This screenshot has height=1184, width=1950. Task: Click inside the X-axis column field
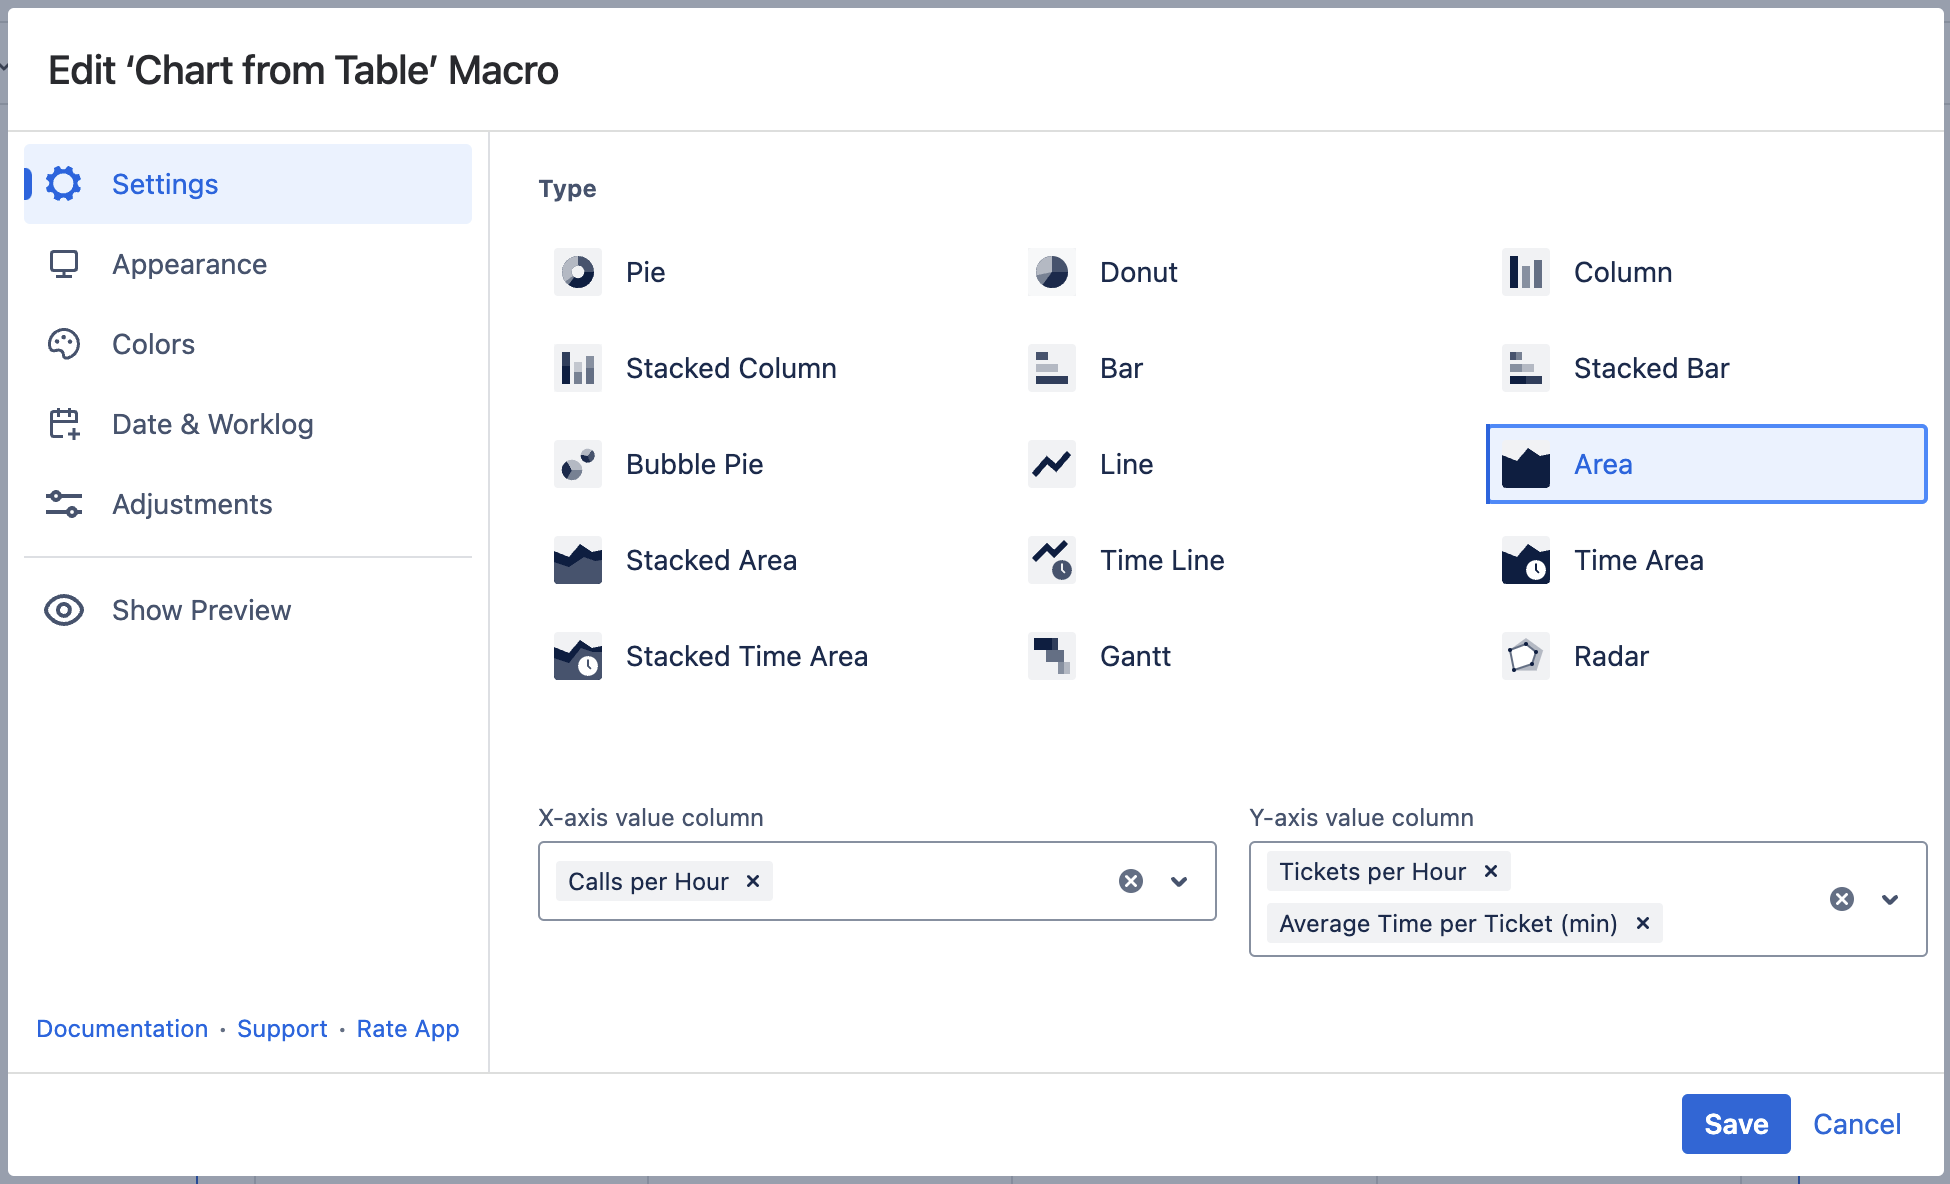pyautogui.click(x=940, y=881)
